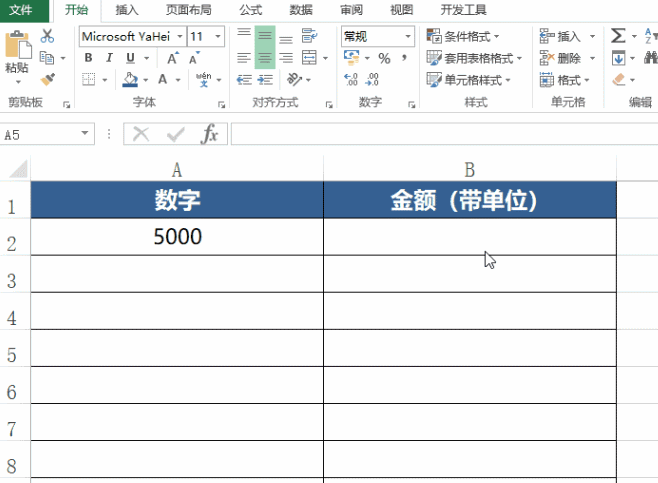Open 条件格式 conditional formatting menu

463,36
